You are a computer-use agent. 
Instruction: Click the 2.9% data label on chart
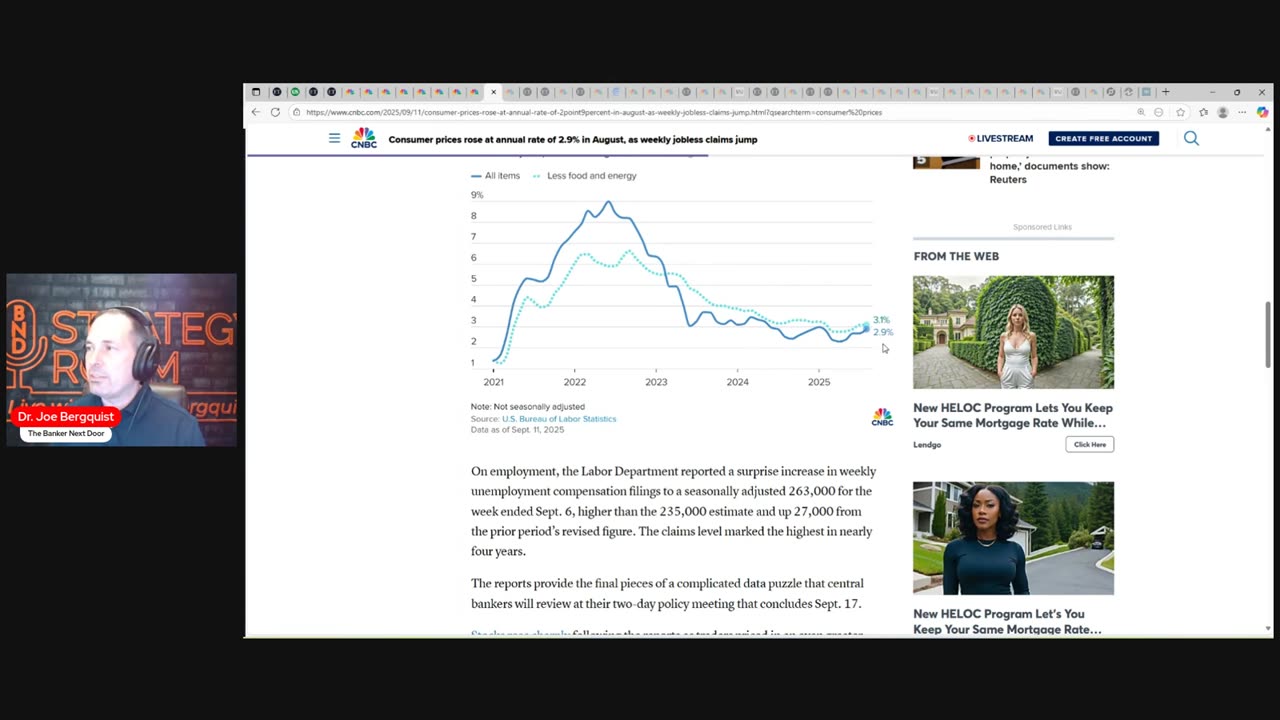pos(883,332)
